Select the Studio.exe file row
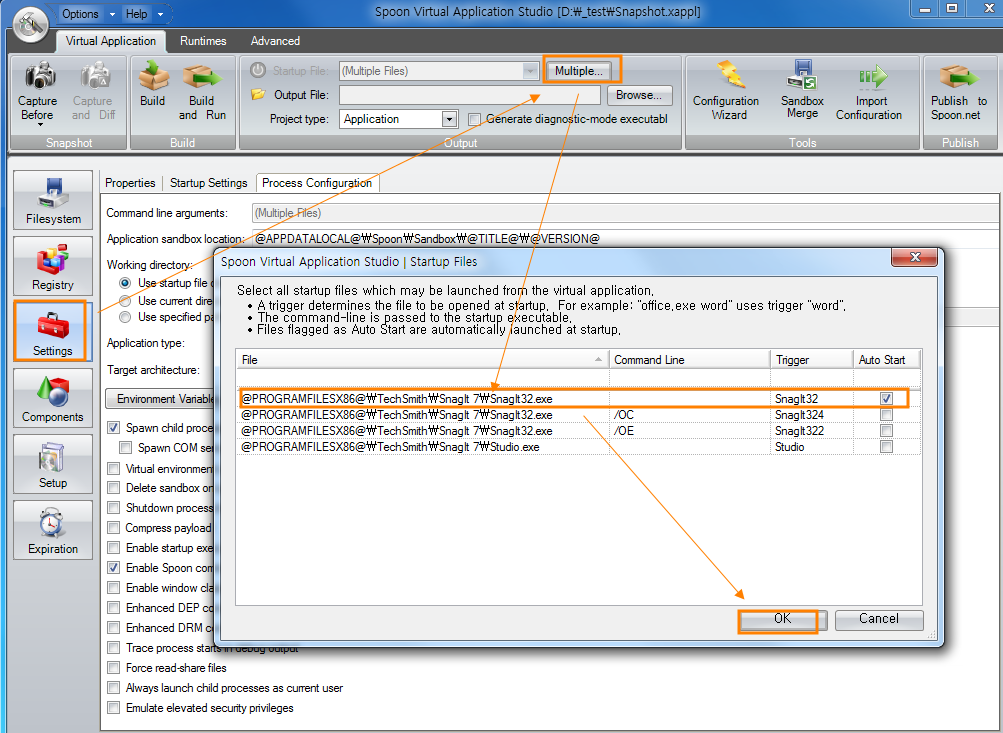Viewport: 1003px width, 733px height. pos(578,446)
